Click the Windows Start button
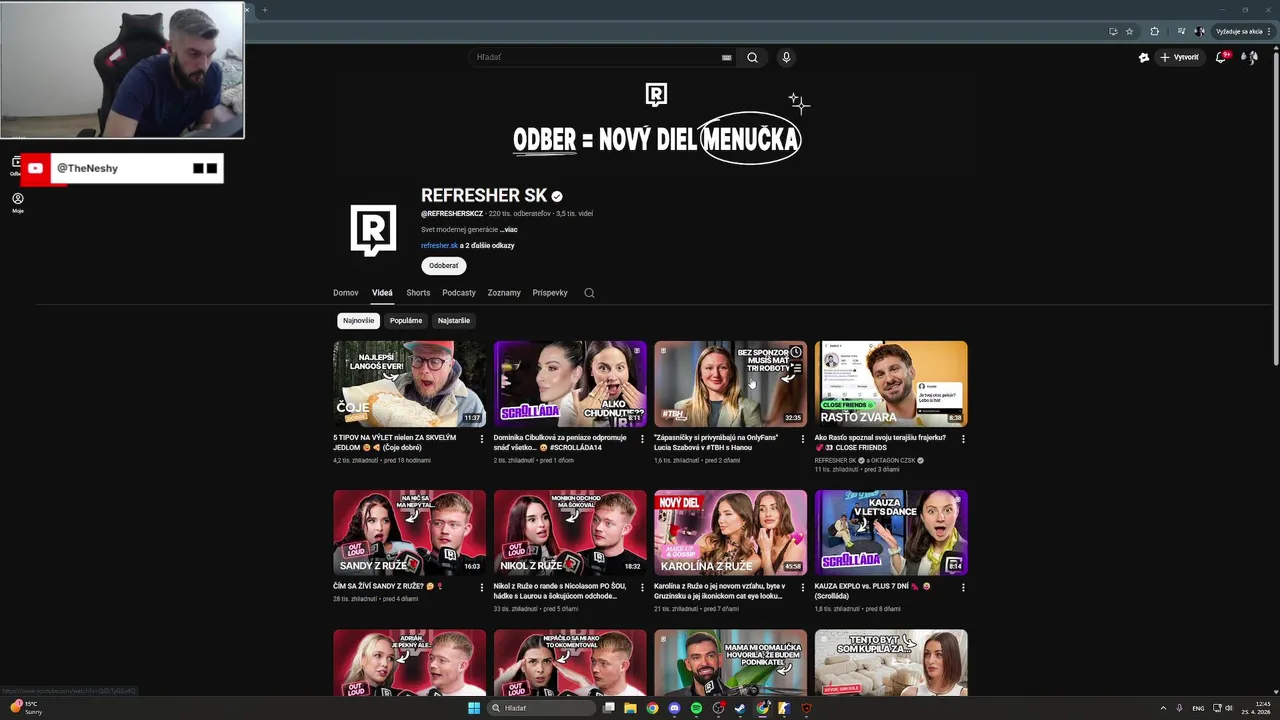The width and height of the screenshot is (1280, 720). [474, 708]
